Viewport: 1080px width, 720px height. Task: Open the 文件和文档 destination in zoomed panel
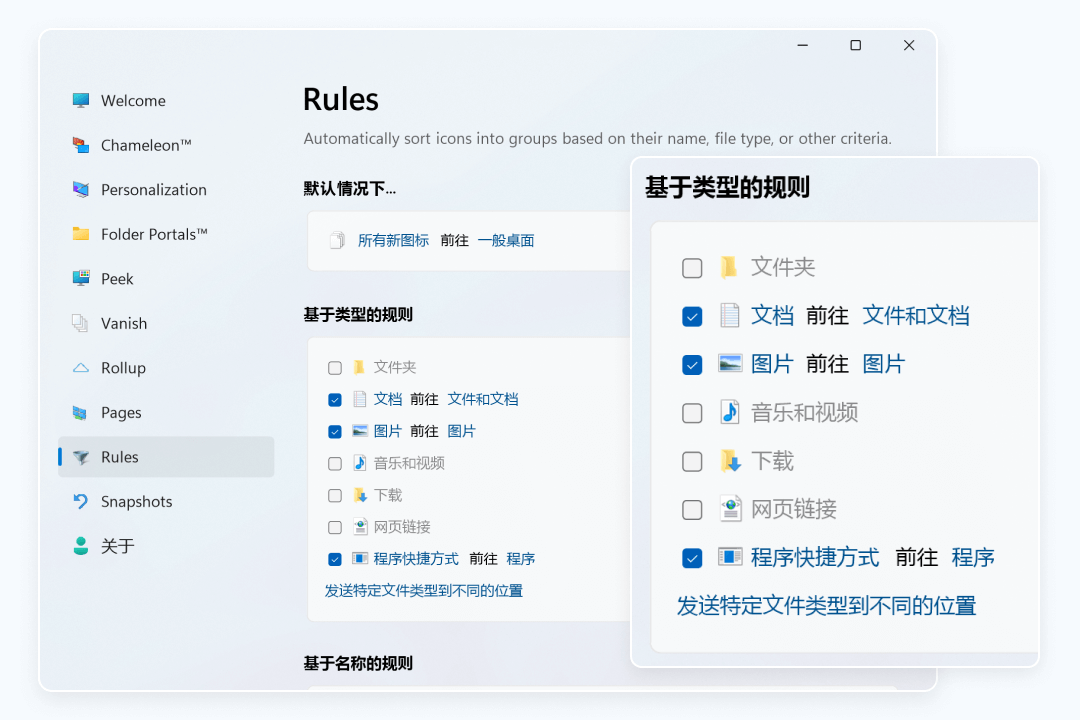(x=916, y=316)
